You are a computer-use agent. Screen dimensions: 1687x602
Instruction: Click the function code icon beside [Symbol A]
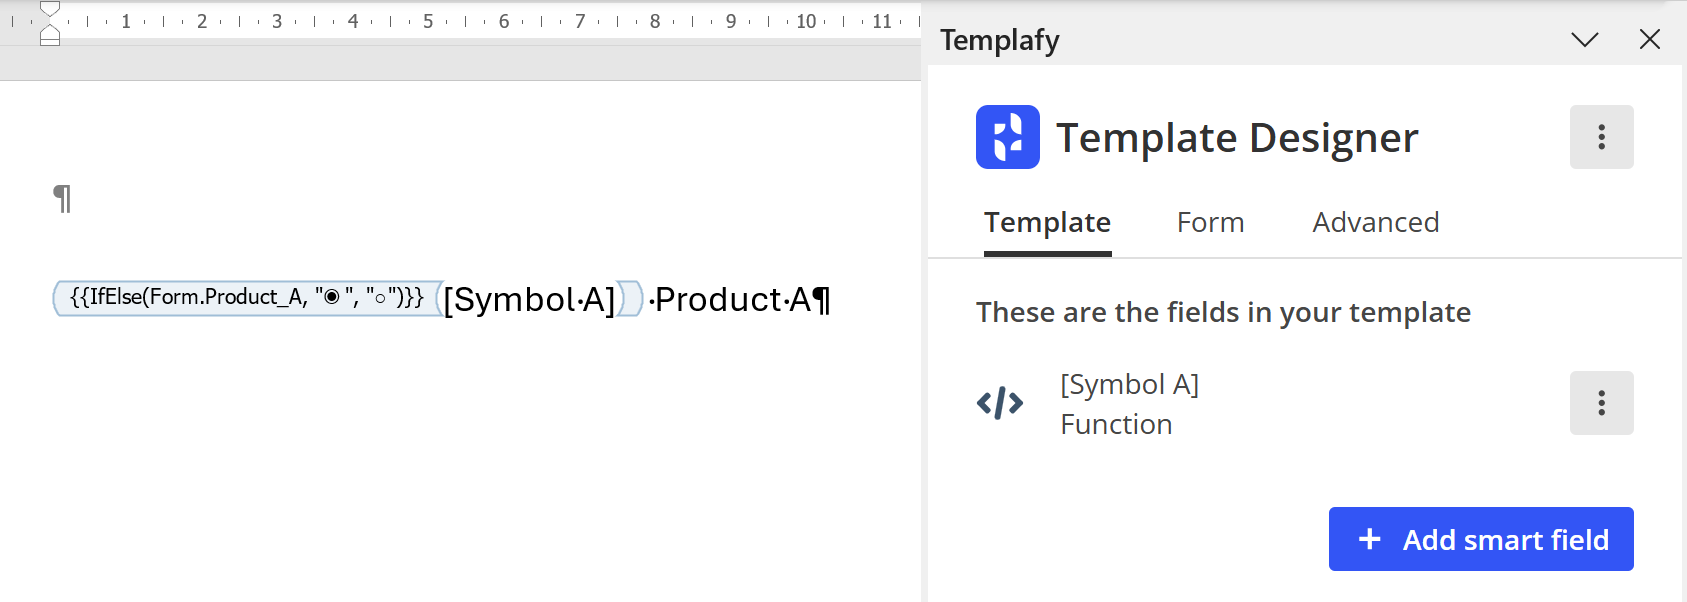coord(1000,403)
